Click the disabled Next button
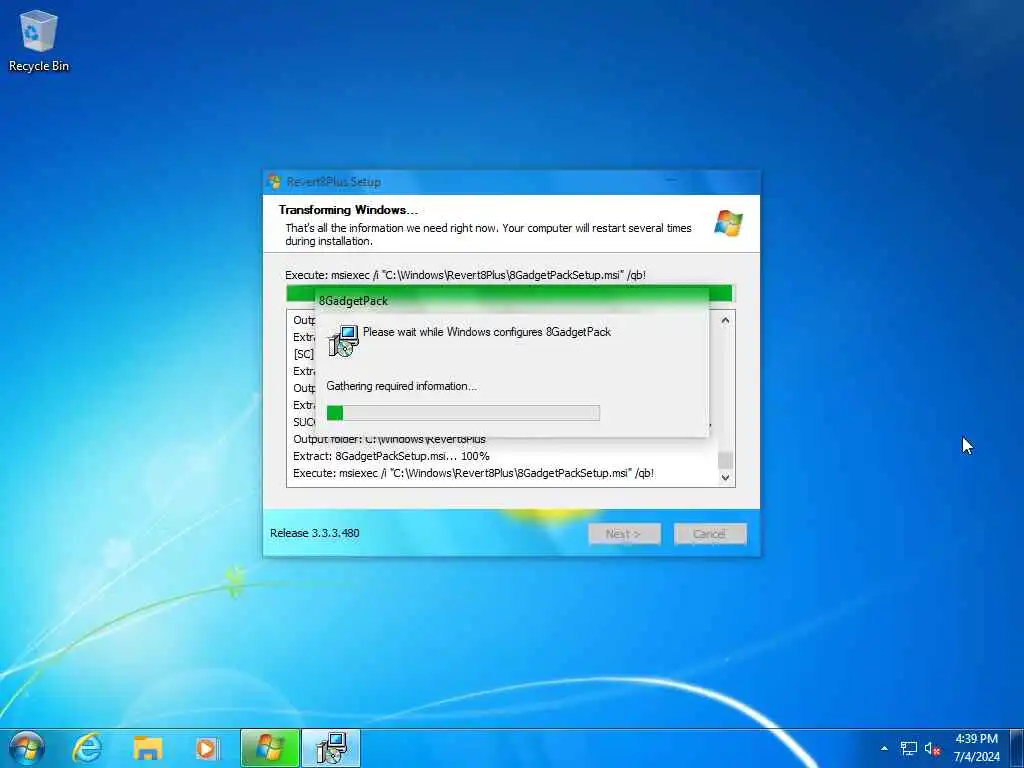 pos(624,534)
